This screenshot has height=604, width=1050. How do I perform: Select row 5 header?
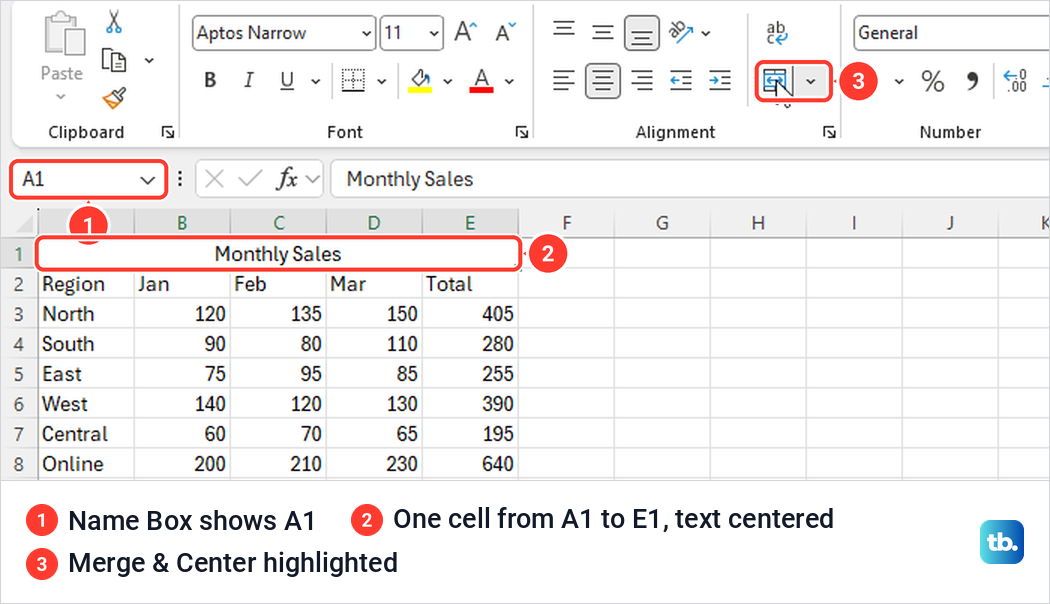(19, 374)
